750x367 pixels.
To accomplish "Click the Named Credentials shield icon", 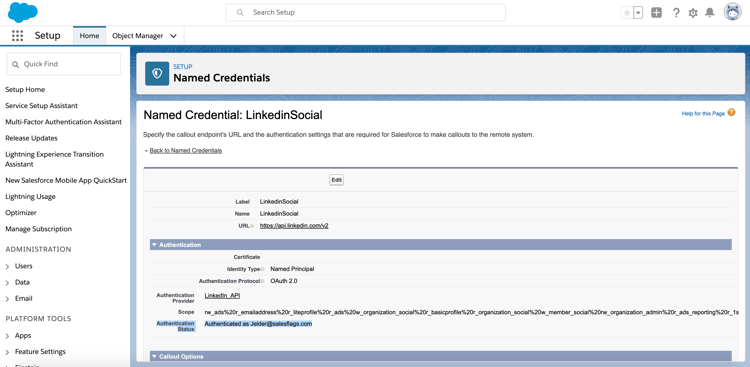I will pos(157,73).
